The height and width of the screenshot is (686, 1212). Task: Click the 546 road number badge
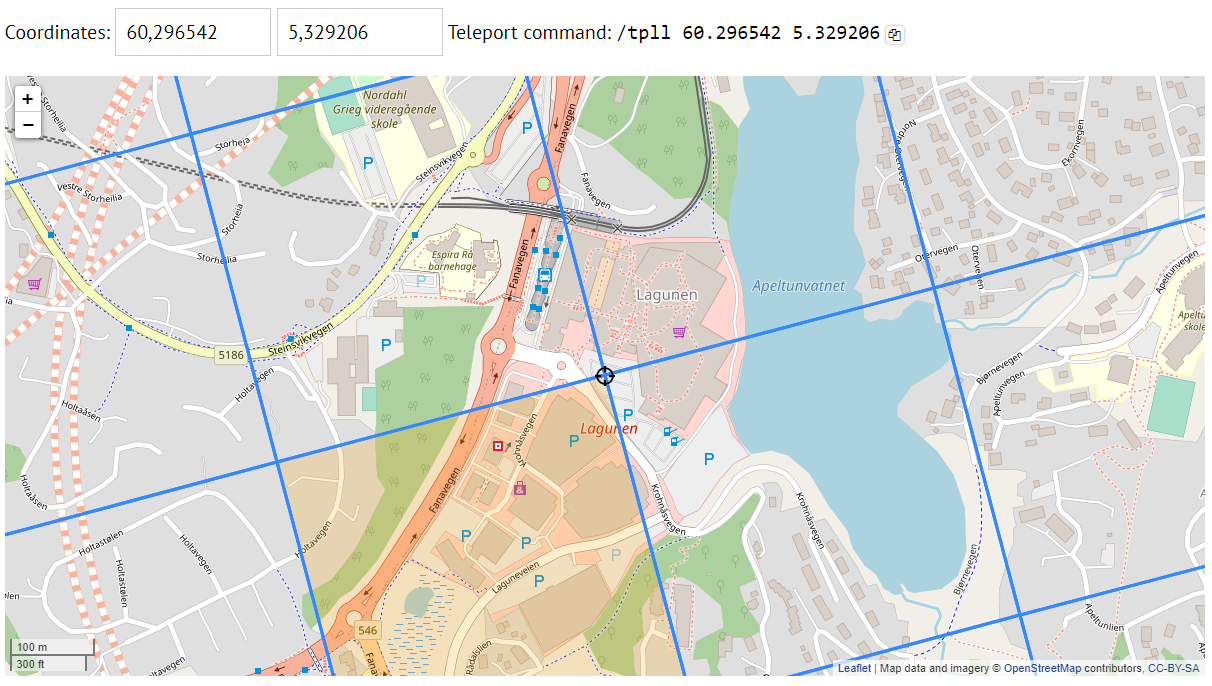(367, 630)
